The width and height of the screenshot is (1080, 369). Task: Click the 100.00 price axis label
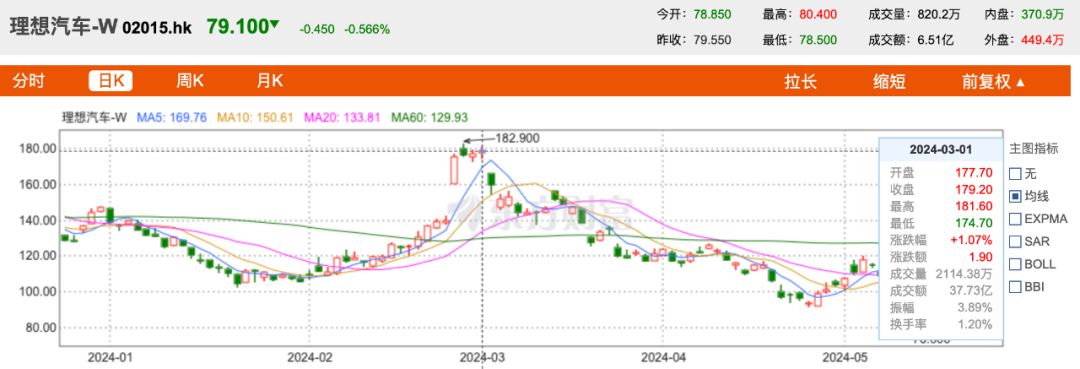coord(39,292)
